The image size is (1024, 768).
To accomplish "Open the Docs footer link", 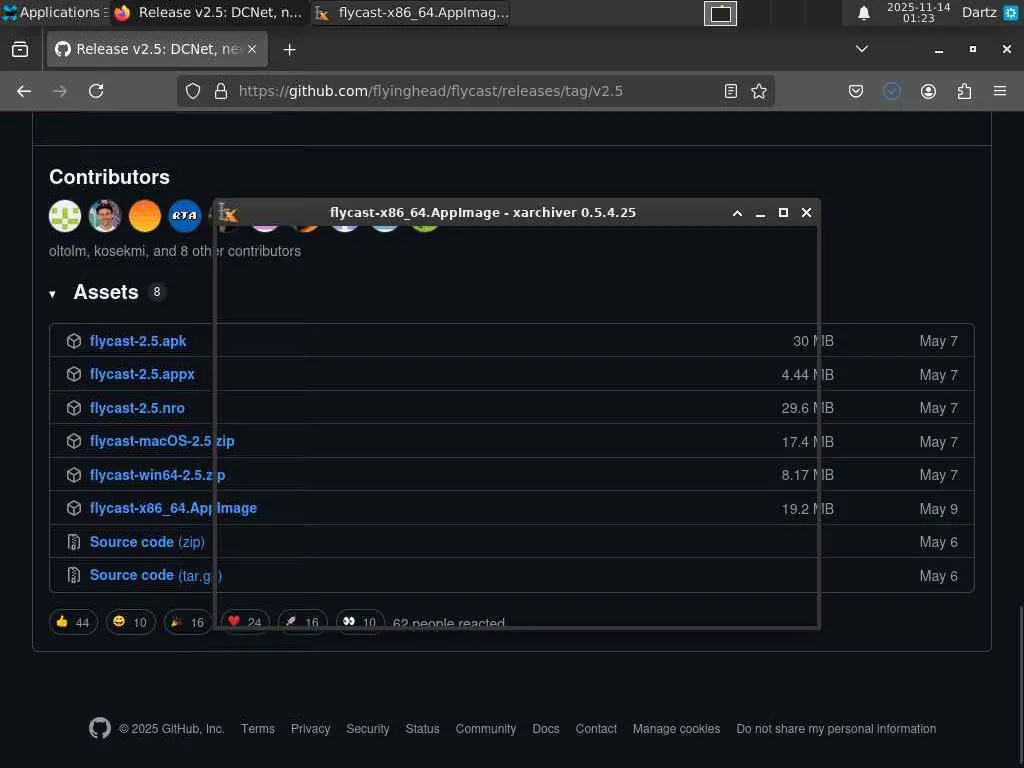I will click(x=545, y=729).
